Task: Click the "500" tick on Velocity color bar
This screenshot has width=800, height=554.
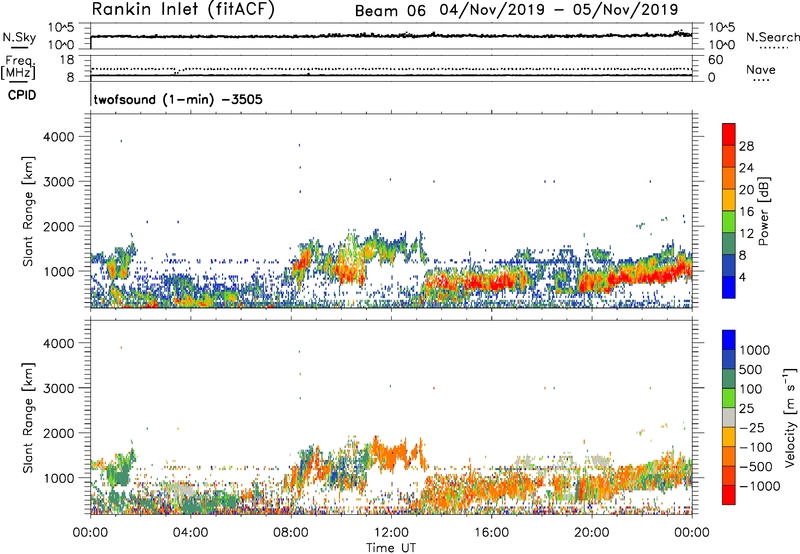Action: (751, 370)
